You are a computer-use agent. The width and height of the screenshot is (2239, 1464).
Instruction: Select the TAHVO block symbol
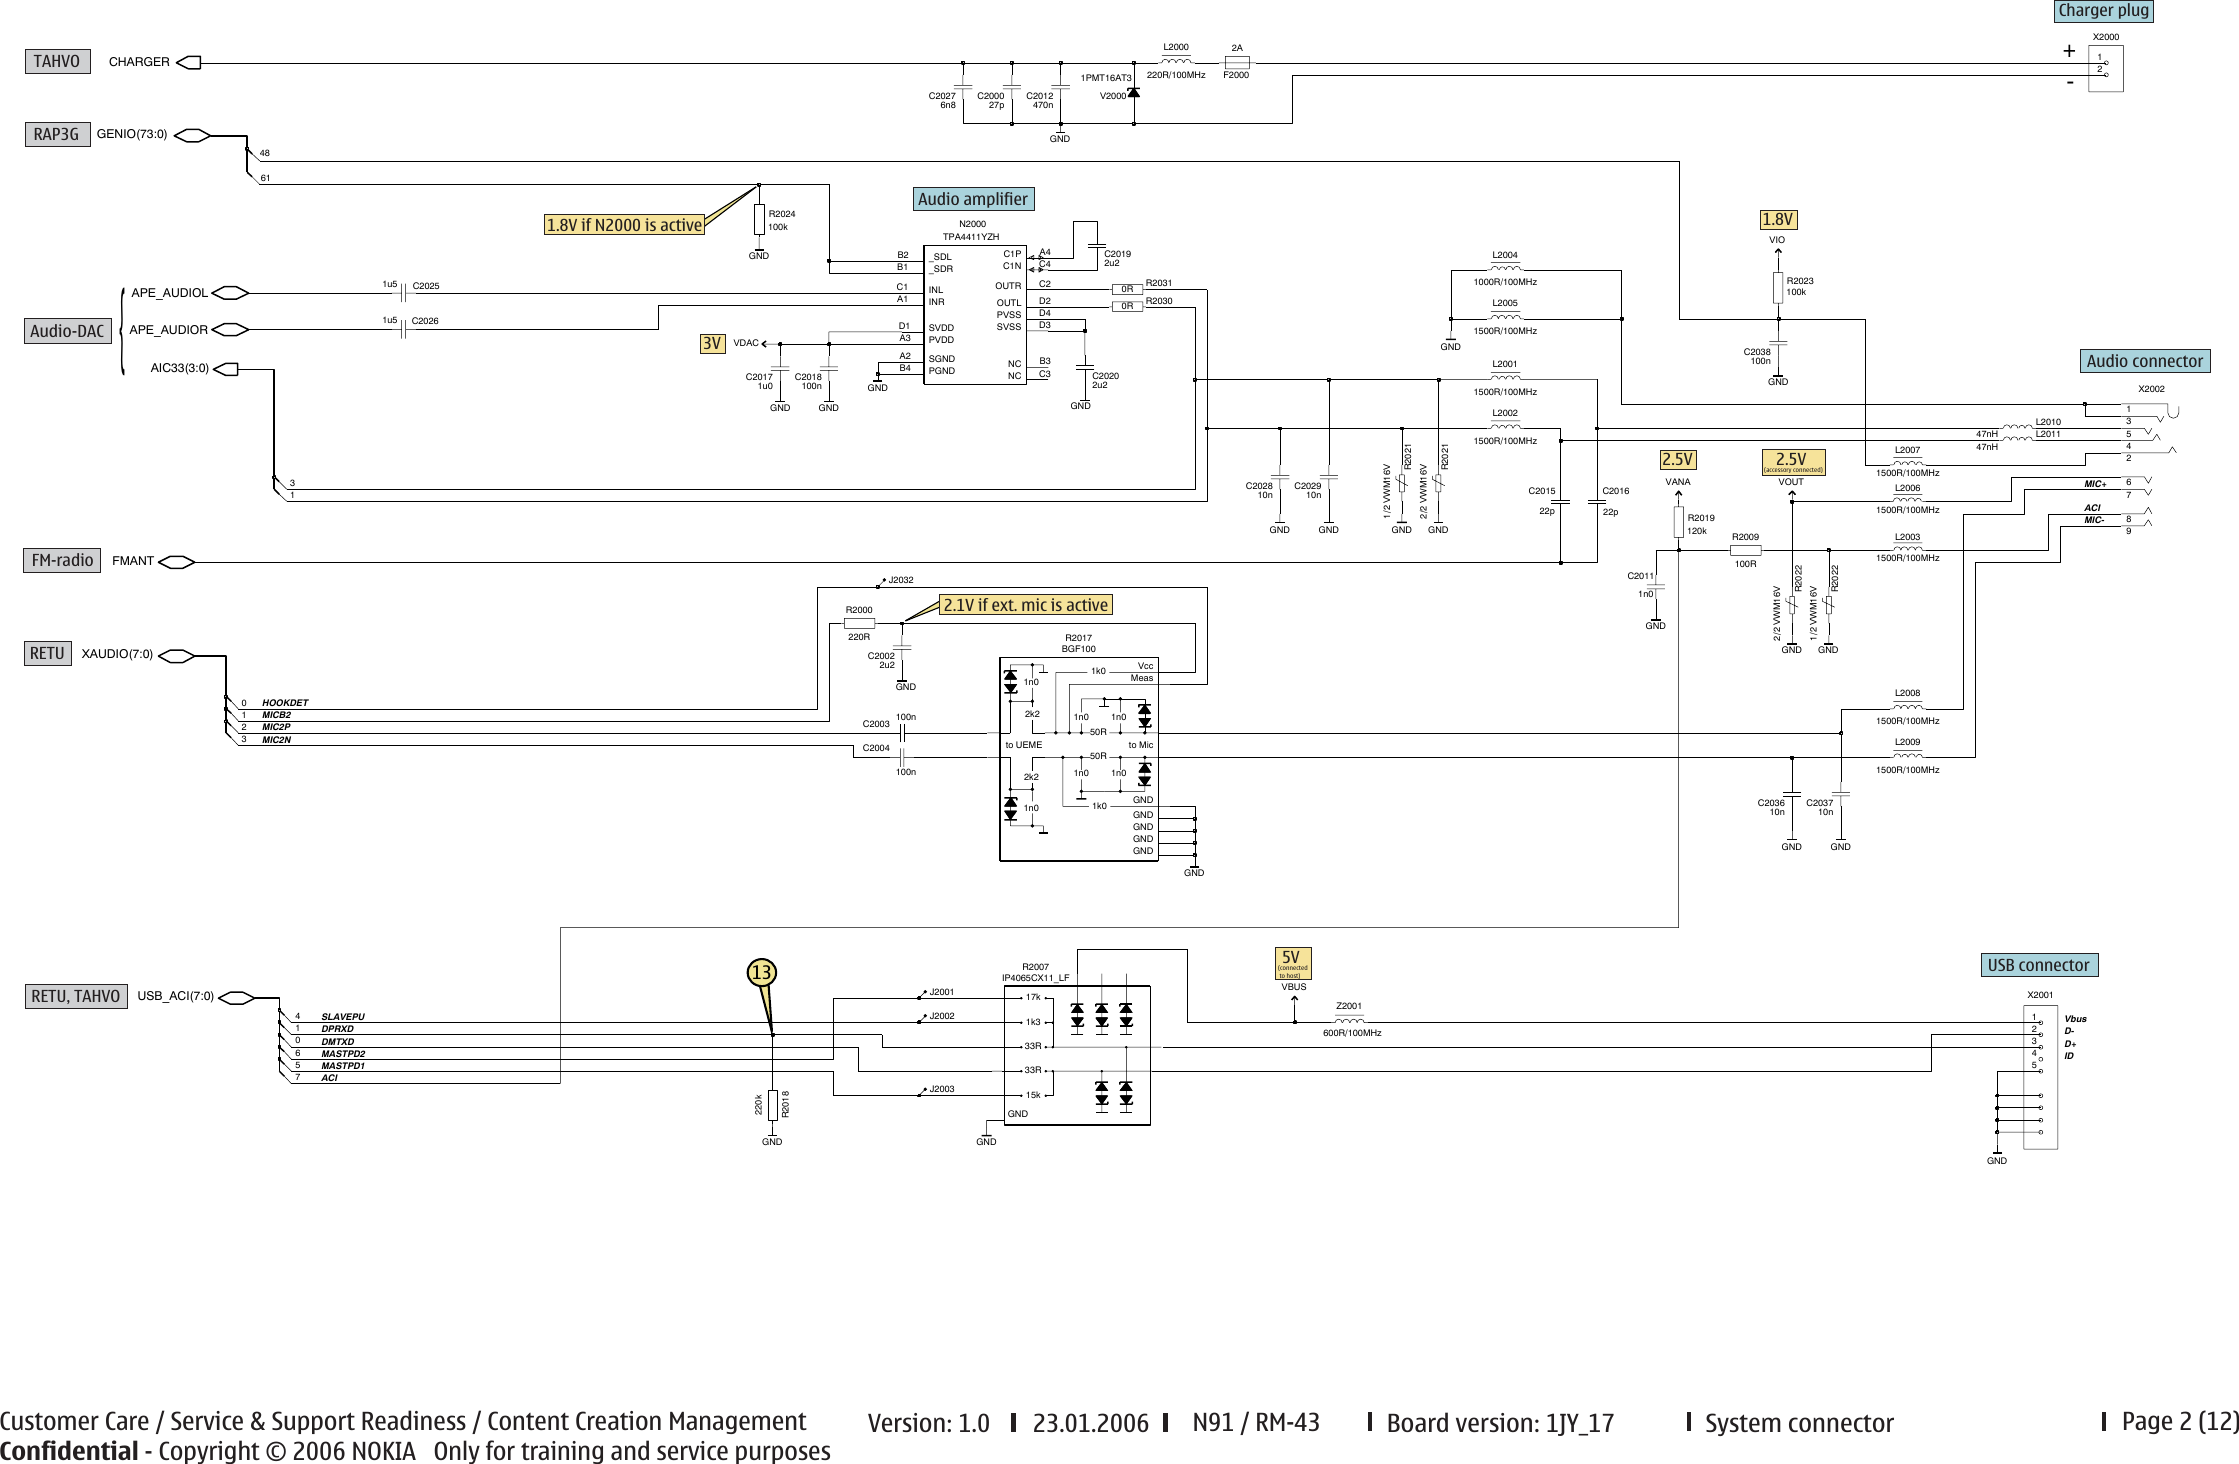click(57, 61)
